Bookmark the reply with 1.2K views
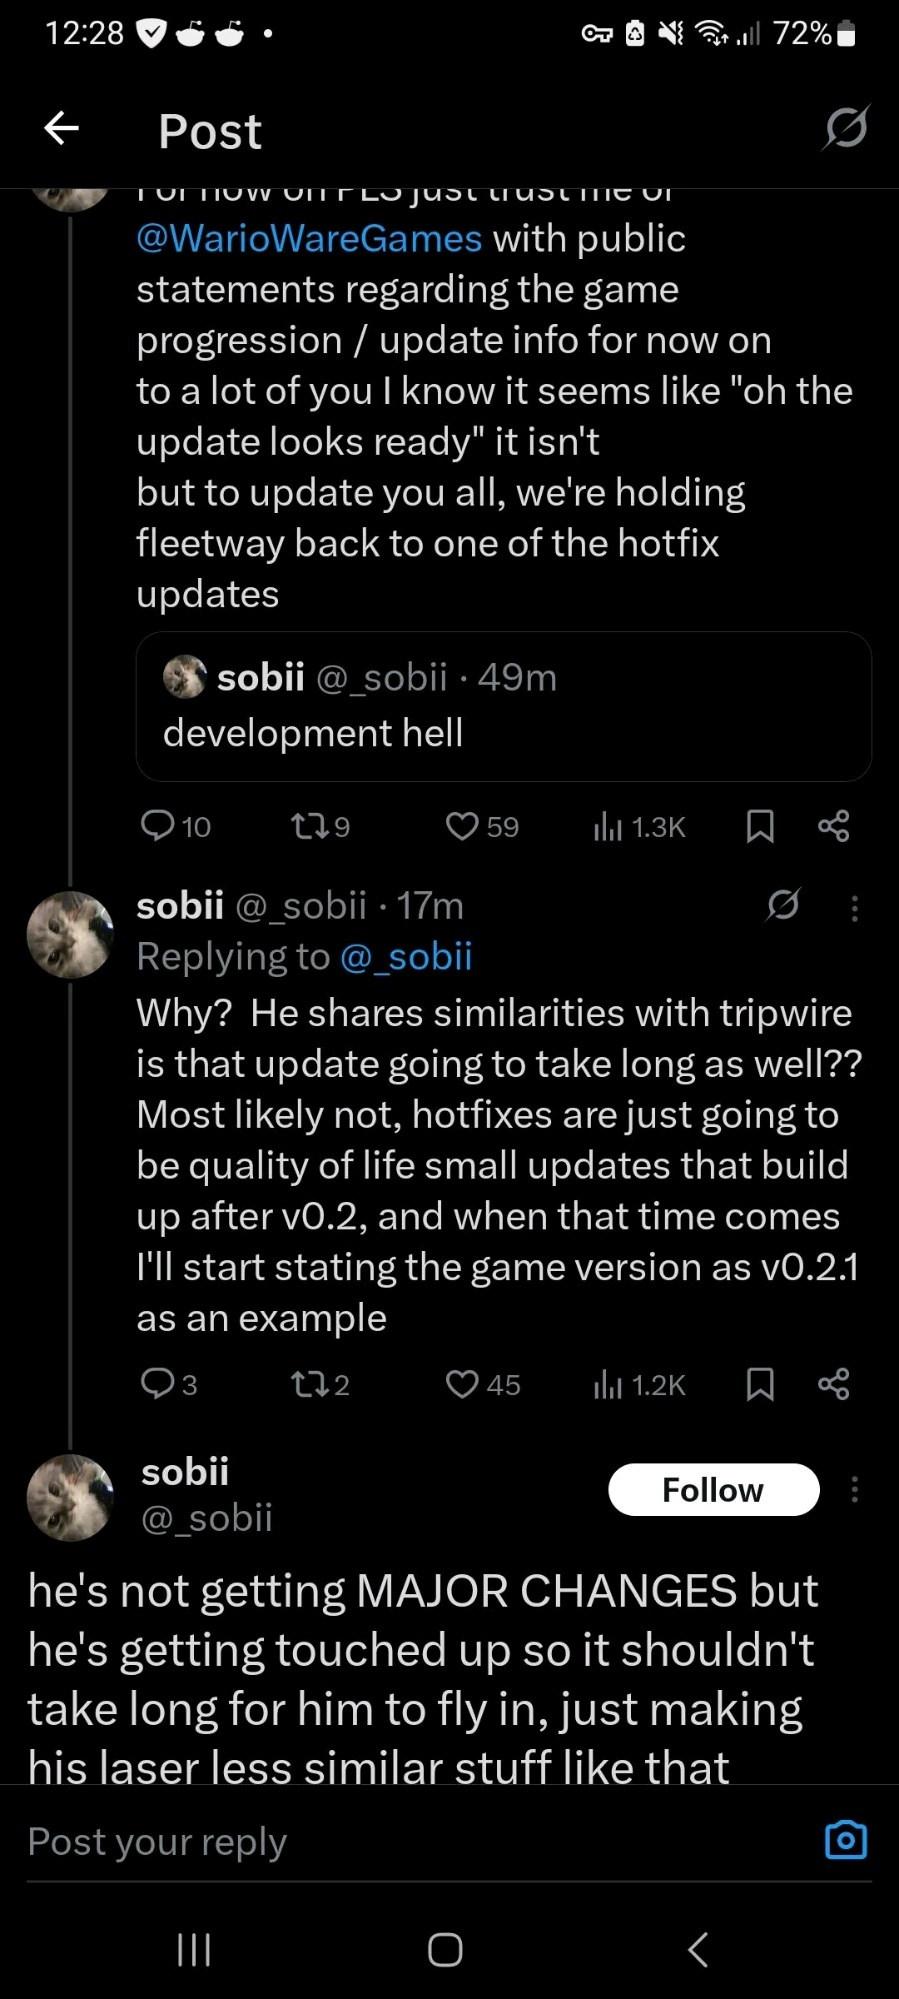This screenshot has width=899, height=1999. pyautogui.click(x=760, y=1384)
